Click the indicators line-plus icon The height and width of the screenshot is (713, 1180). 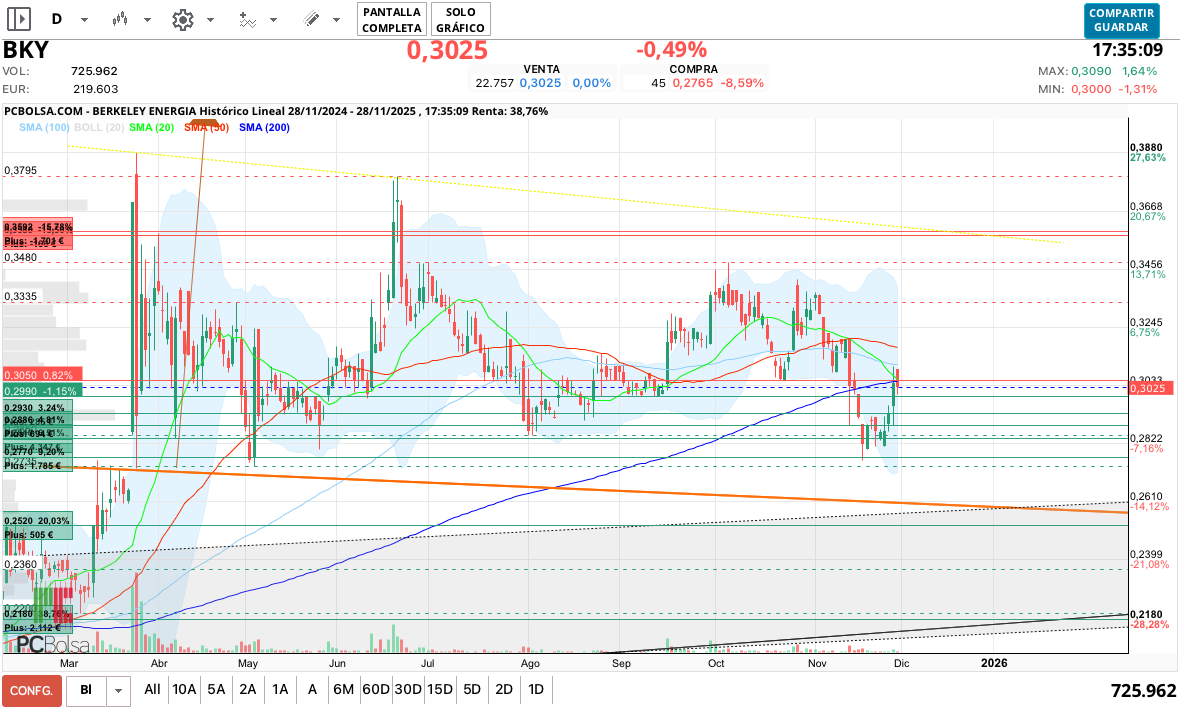248,19
